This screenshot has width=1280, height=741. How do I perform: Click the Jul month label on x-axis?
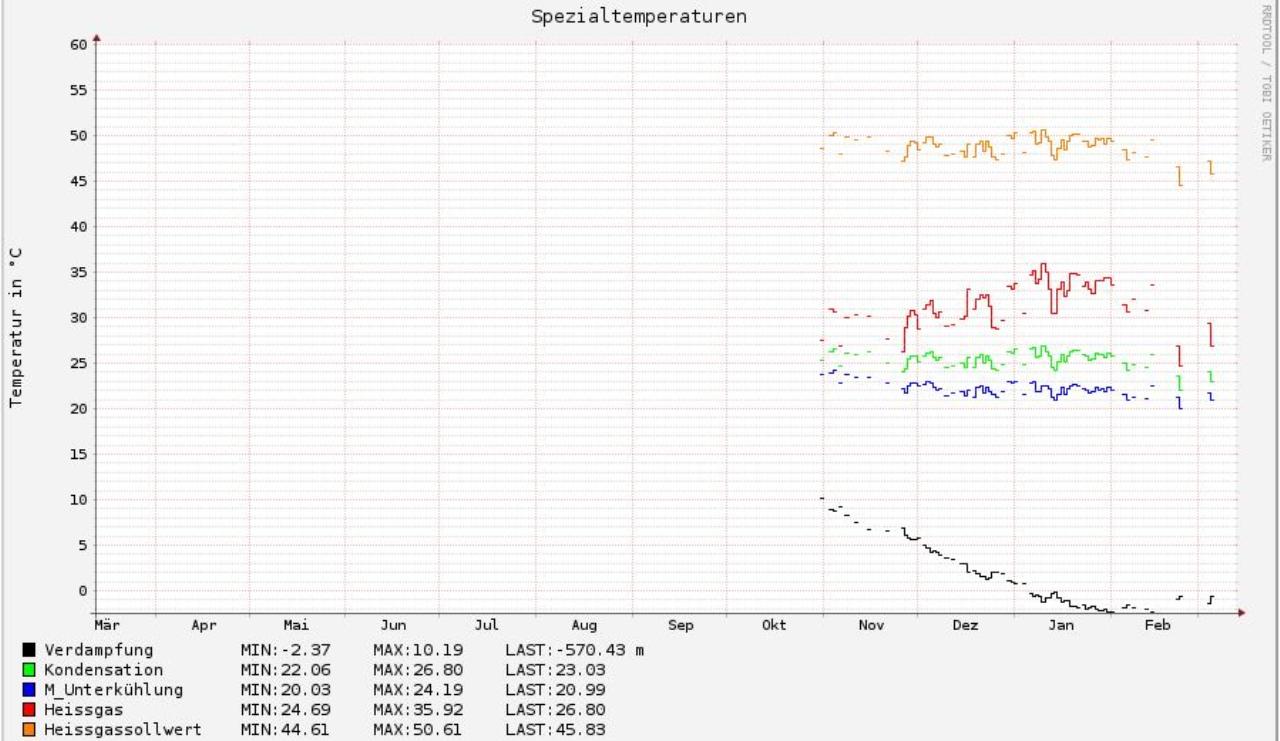pyautogui.click(x=487, y=625)
